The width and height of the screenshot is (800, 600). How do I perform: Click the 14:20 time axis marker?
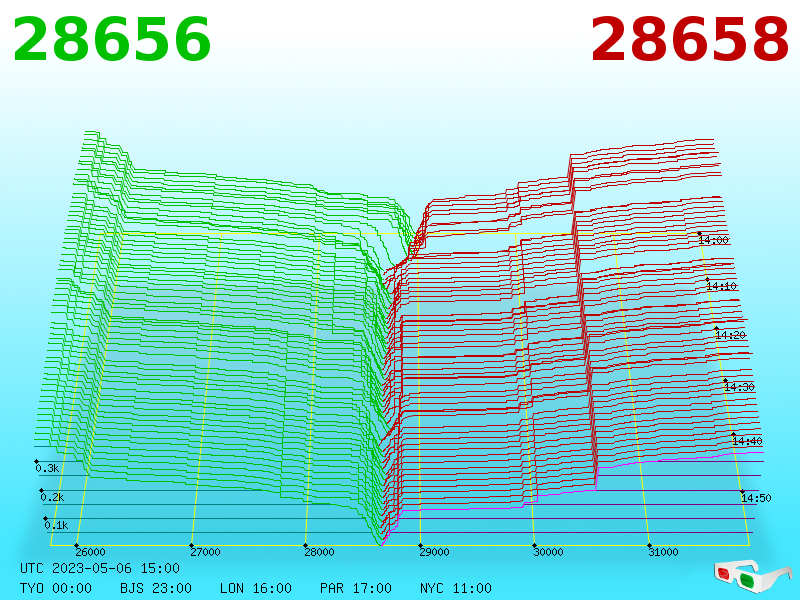[731, 335]
